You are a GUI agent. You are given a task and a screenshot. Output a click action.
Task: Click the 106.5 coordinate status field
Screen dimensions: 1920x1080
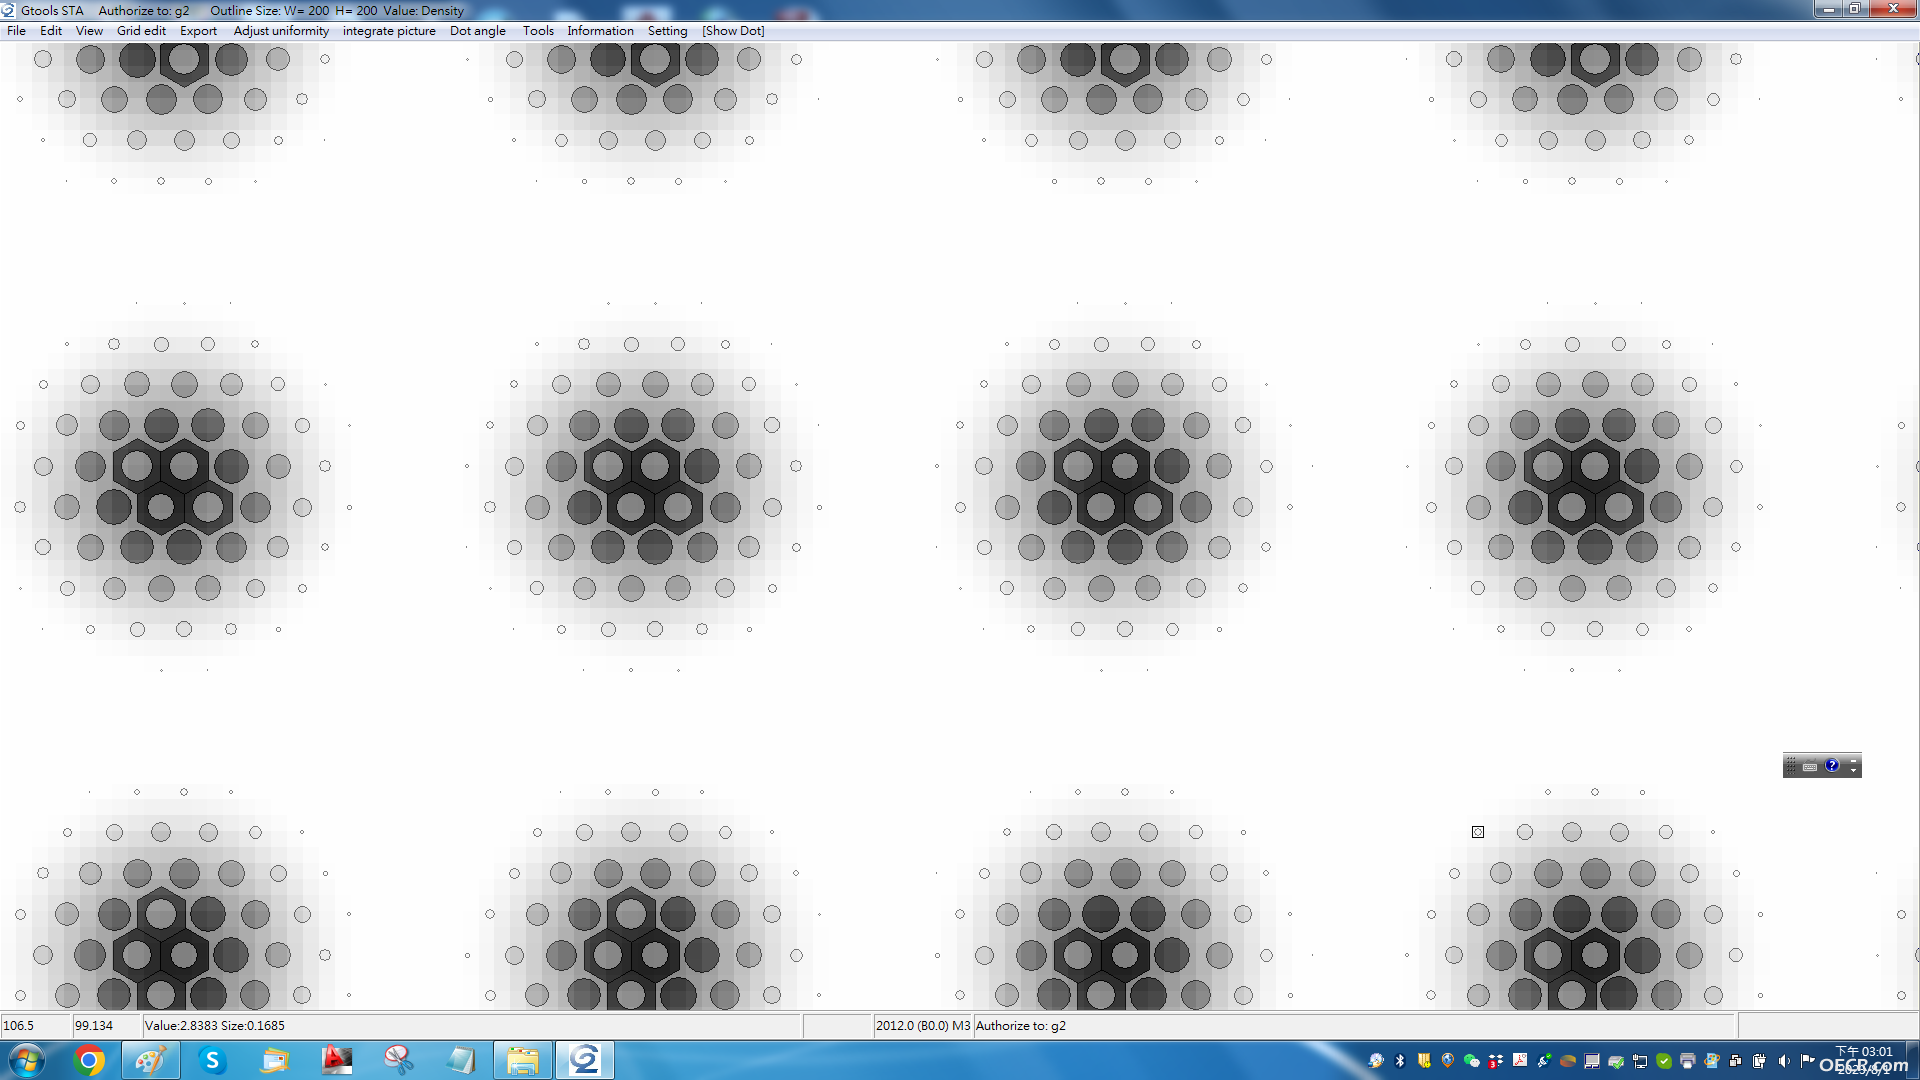click(35, 1026)
